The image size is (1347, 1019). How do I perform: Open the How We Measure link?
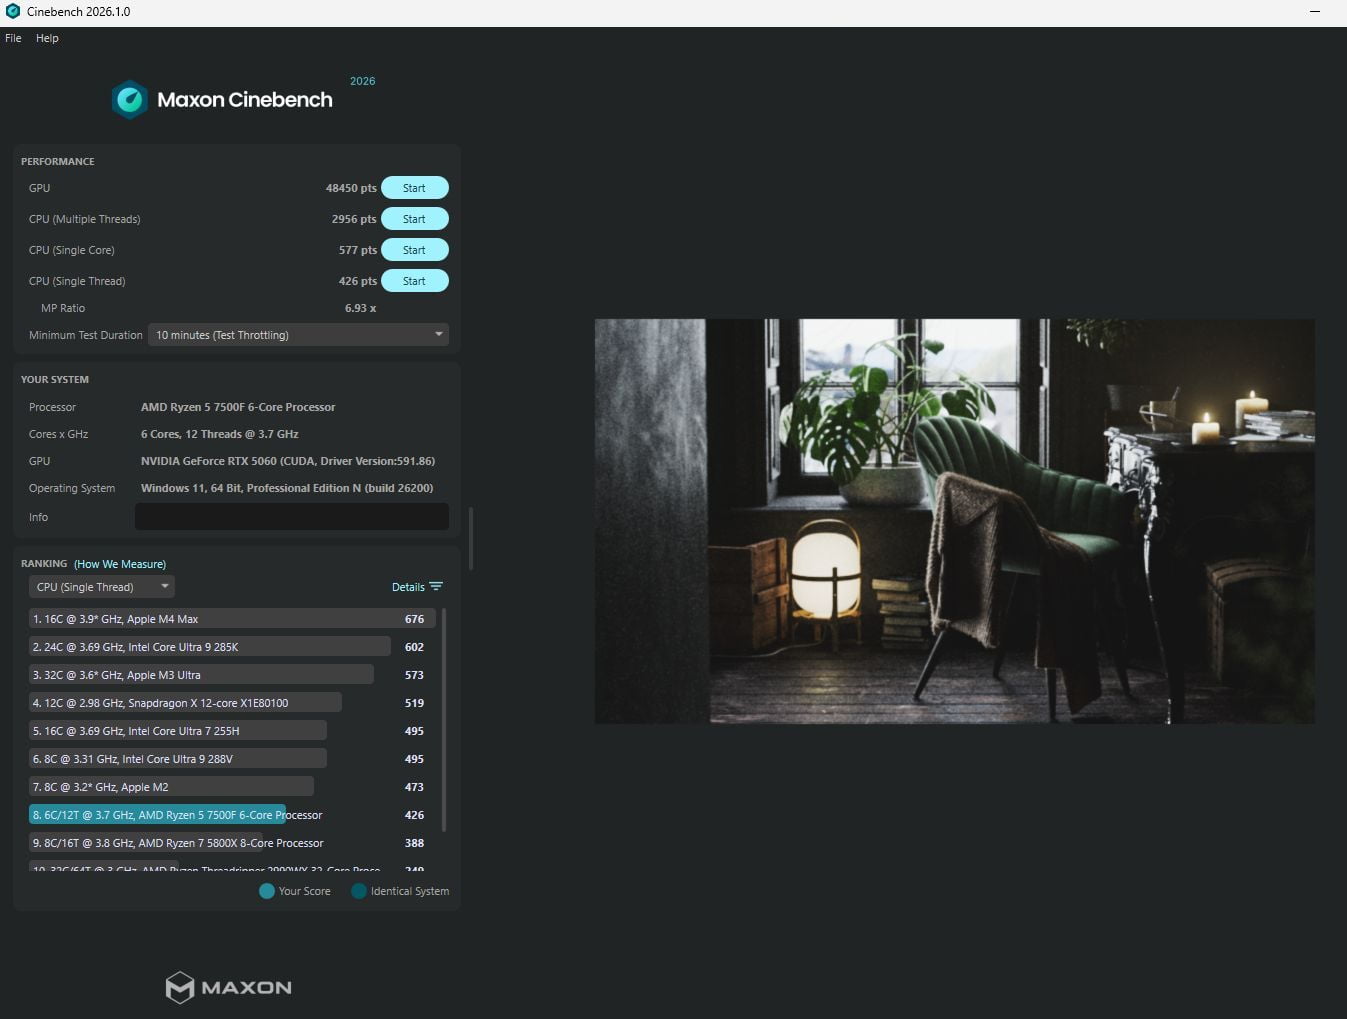(120, 564)
